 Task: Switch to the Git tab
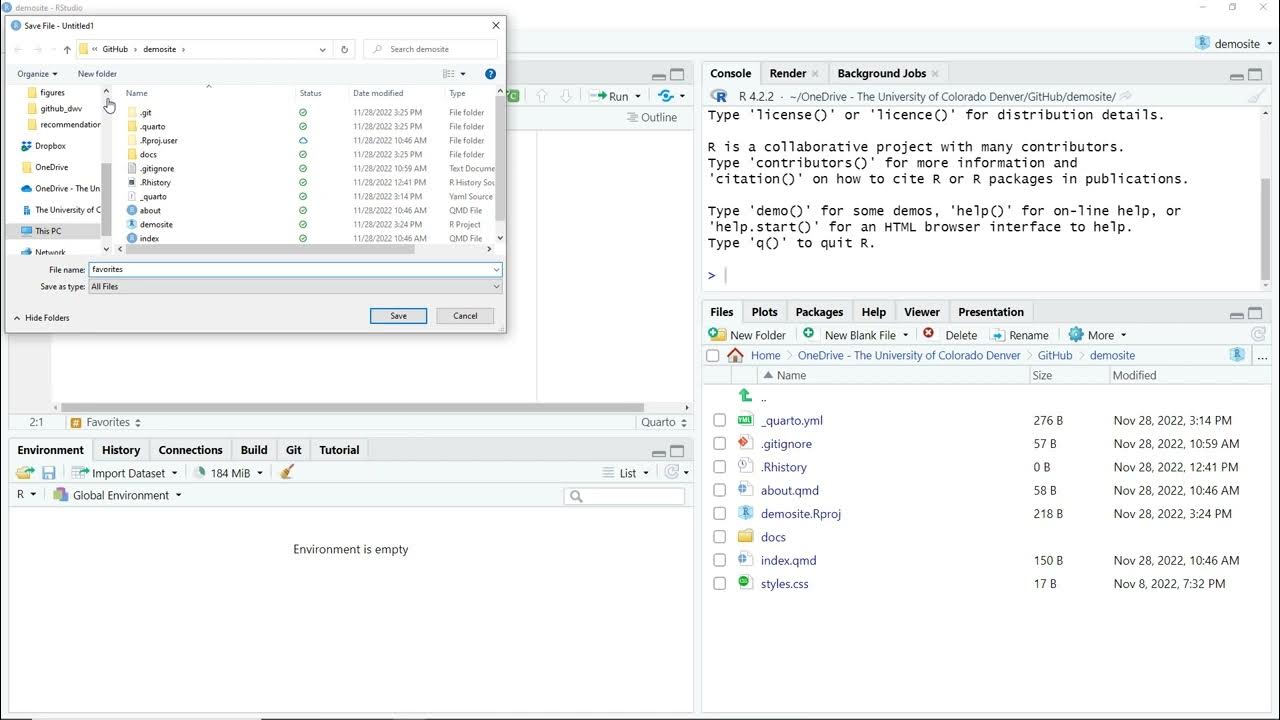(x=294, y=450)
